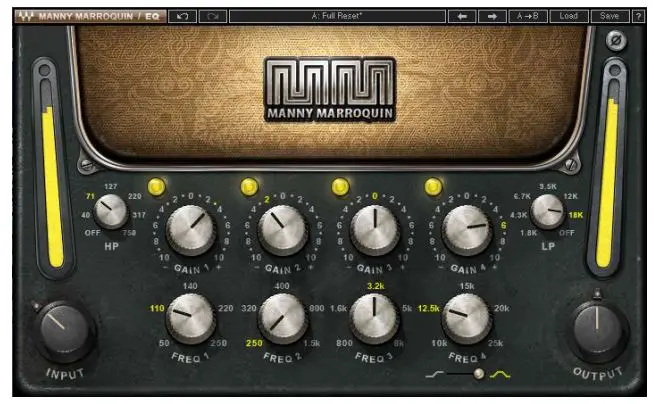This screenshot has height=404, width=654.
Task: Open help with the question mark button
Action: point(638,17)
